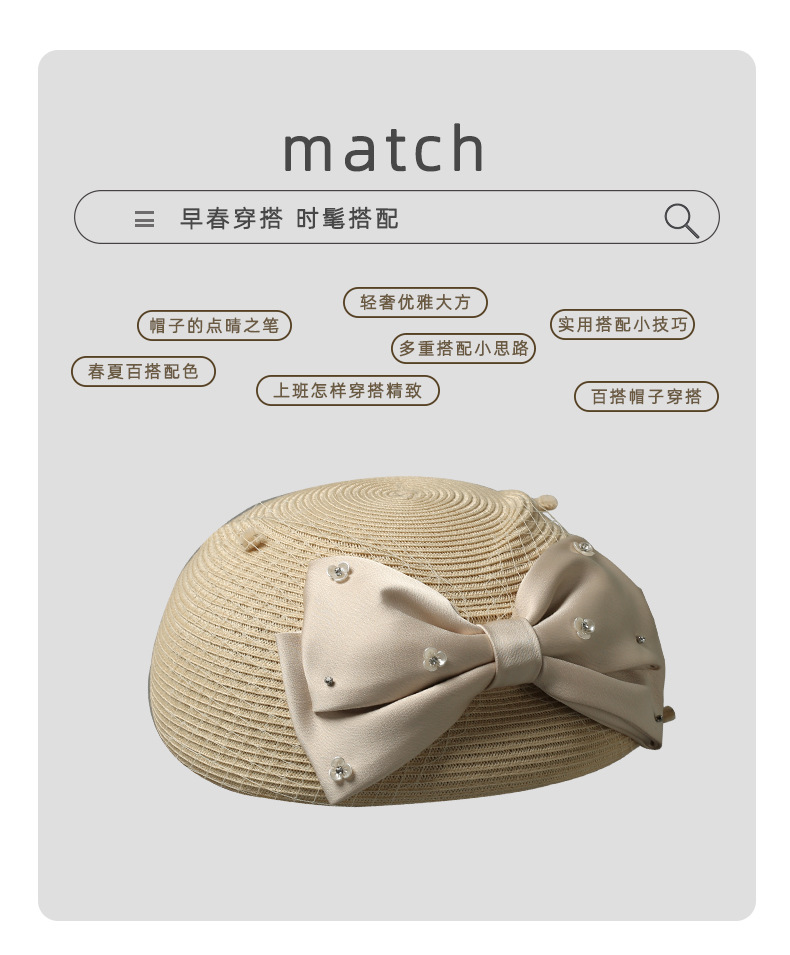This screenshot has width=790, height=955.
Task: Click the 春夏百搭配色 tag
Action: coord(143,371)
